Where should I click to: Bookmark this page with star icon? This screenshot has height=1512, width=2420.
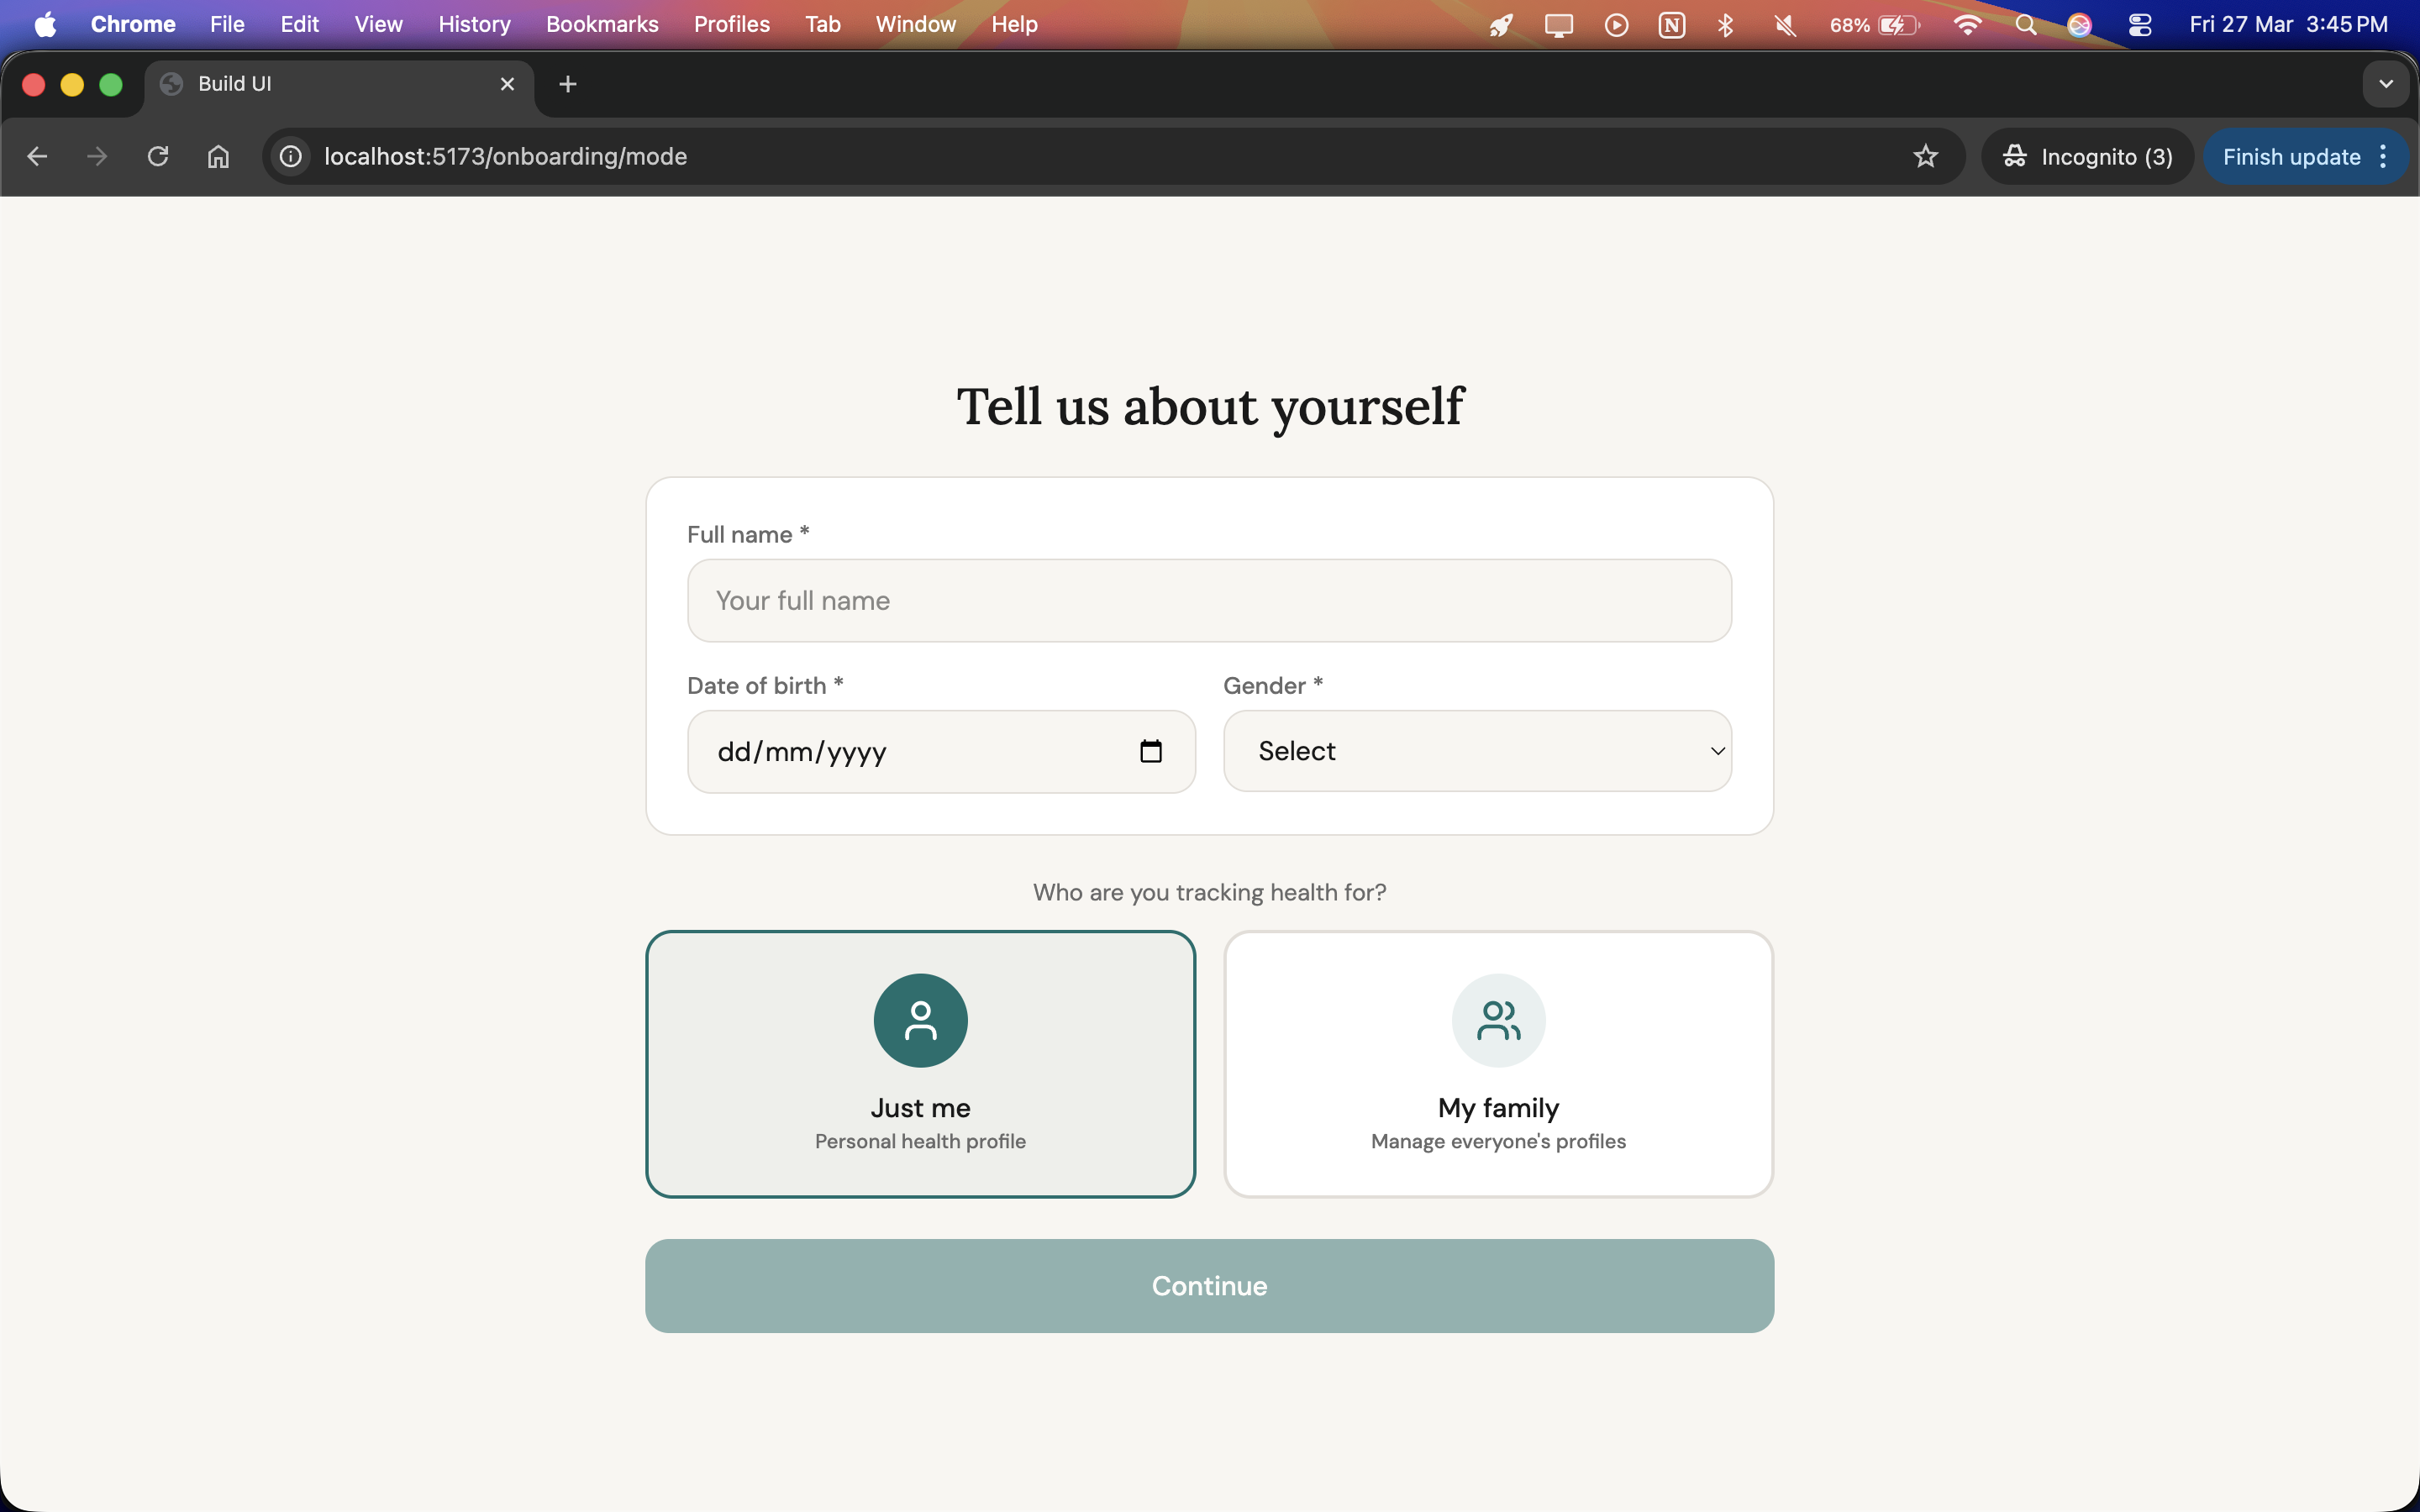(1925, 157)
